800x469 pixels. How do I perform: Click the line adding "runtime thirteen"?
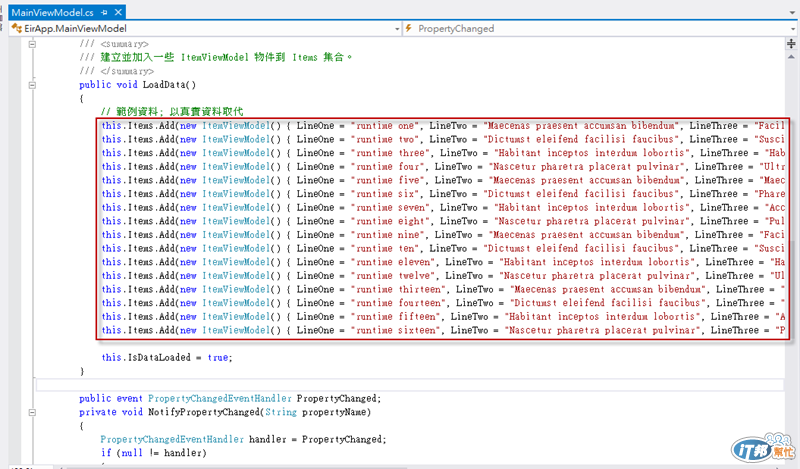pyautogui.click(x=442, y=289)
